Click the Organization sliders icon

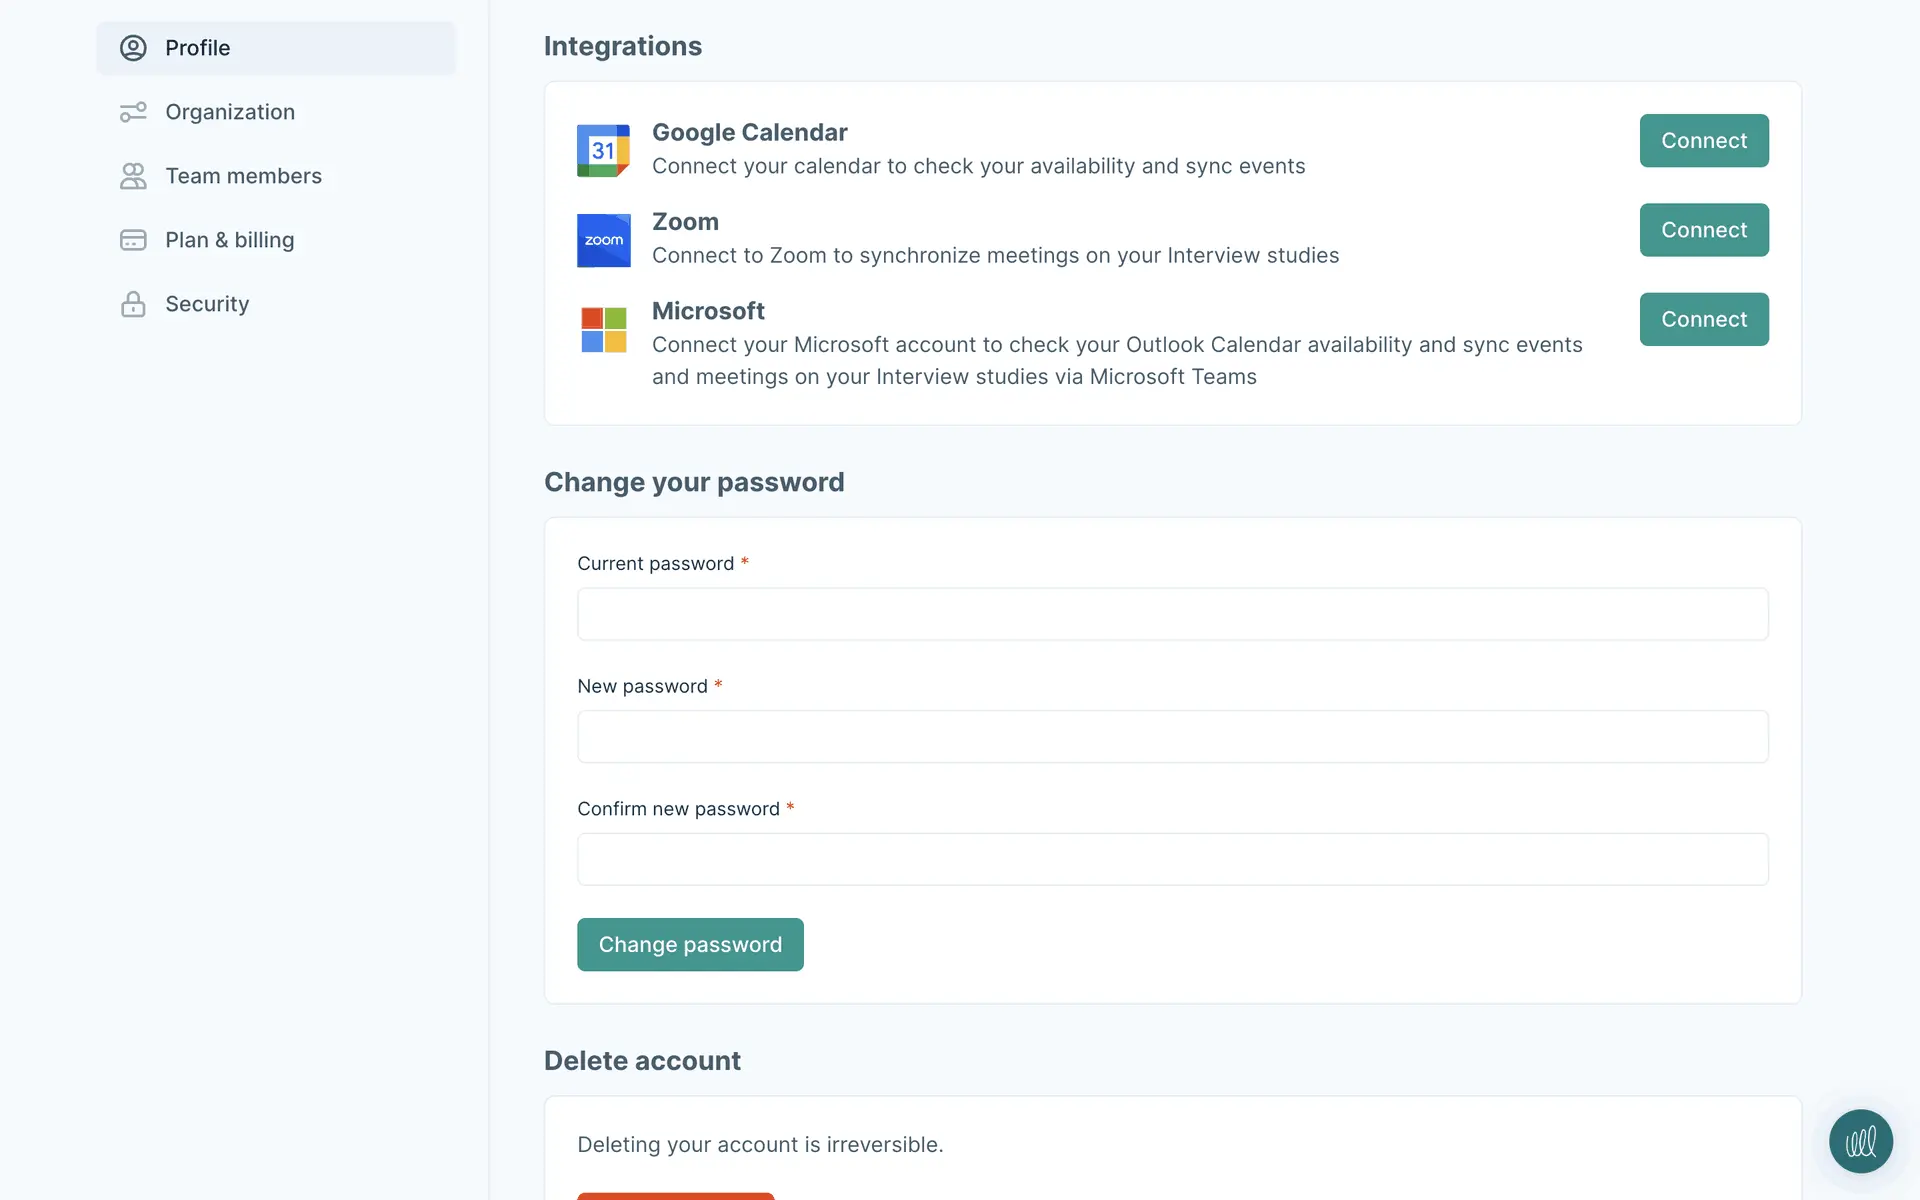point(133,112)
